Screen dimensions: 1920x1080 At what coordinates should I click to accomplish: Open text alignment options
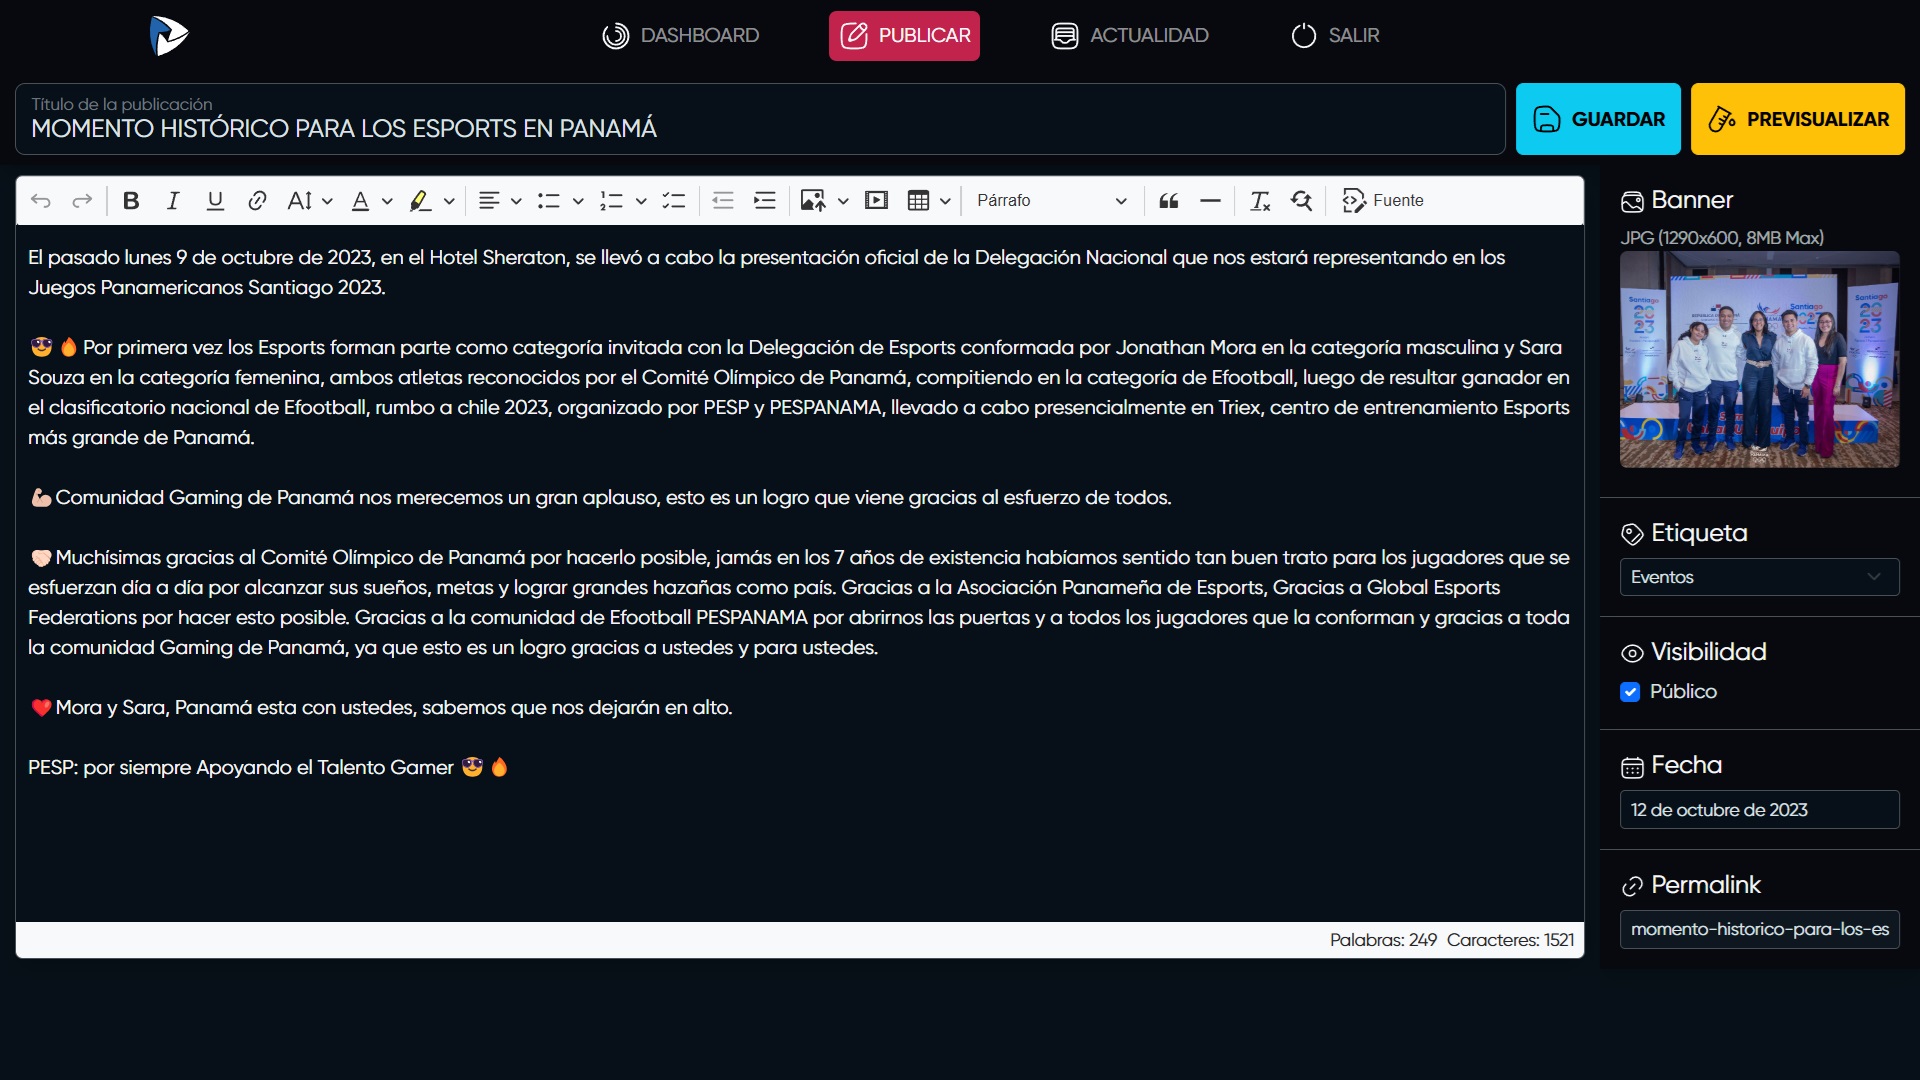pyautogui.click(x=489, y=201)
